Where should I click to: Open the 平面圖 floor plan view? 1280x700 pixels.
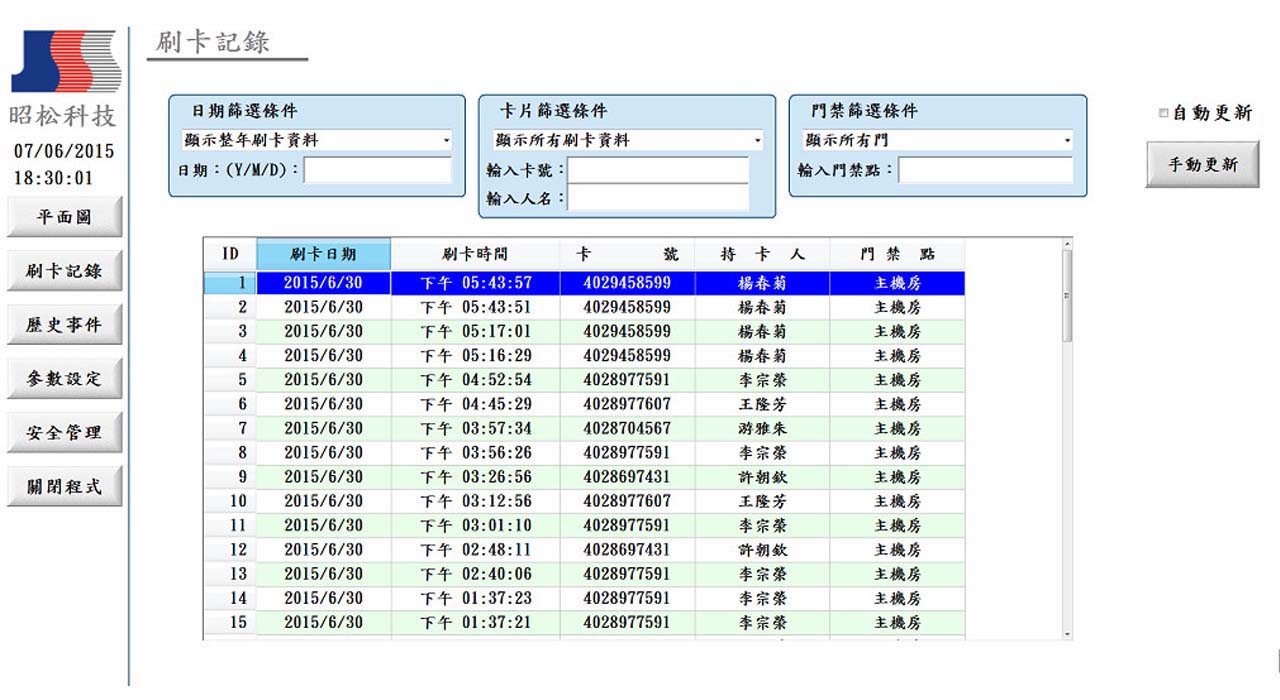click(x=65, y=217)
